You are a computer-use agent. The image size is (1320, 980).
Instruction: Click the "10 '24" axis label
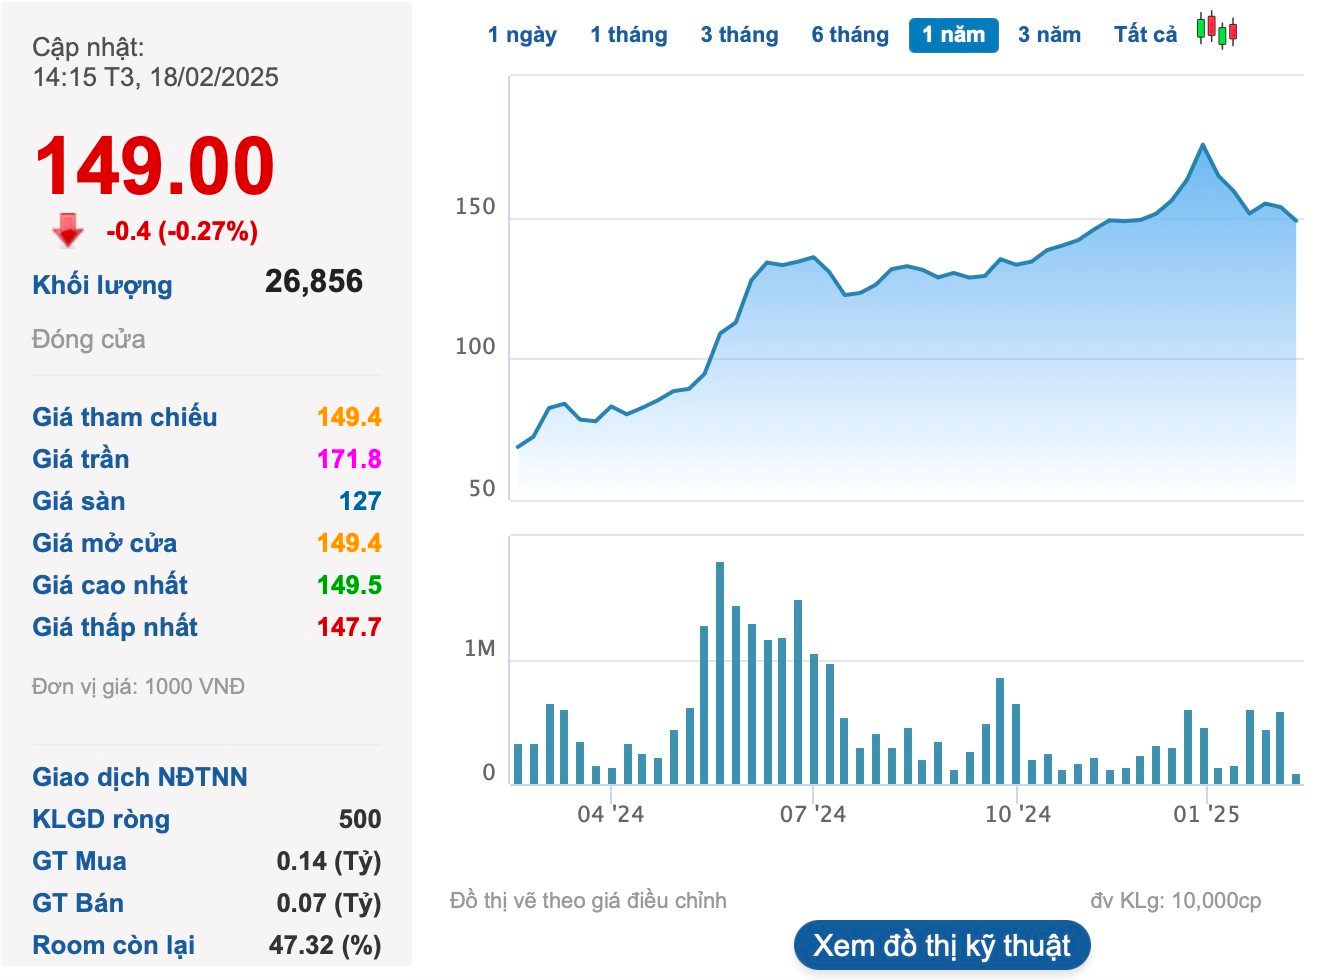1017,814
